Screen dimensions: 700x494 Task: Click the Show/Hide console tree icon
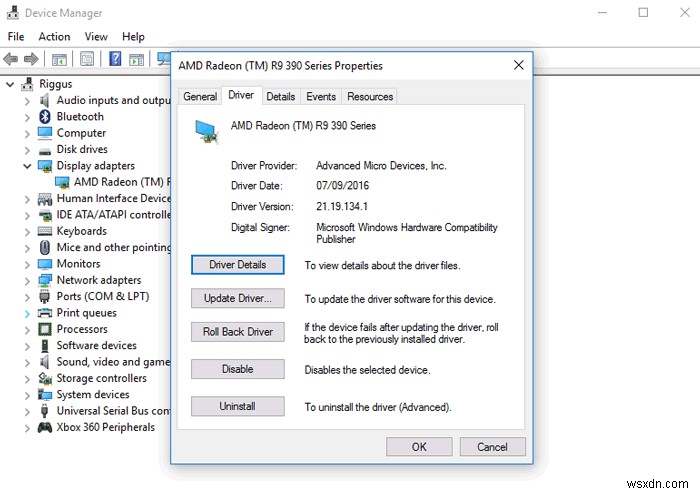click(x=59, y=59)
